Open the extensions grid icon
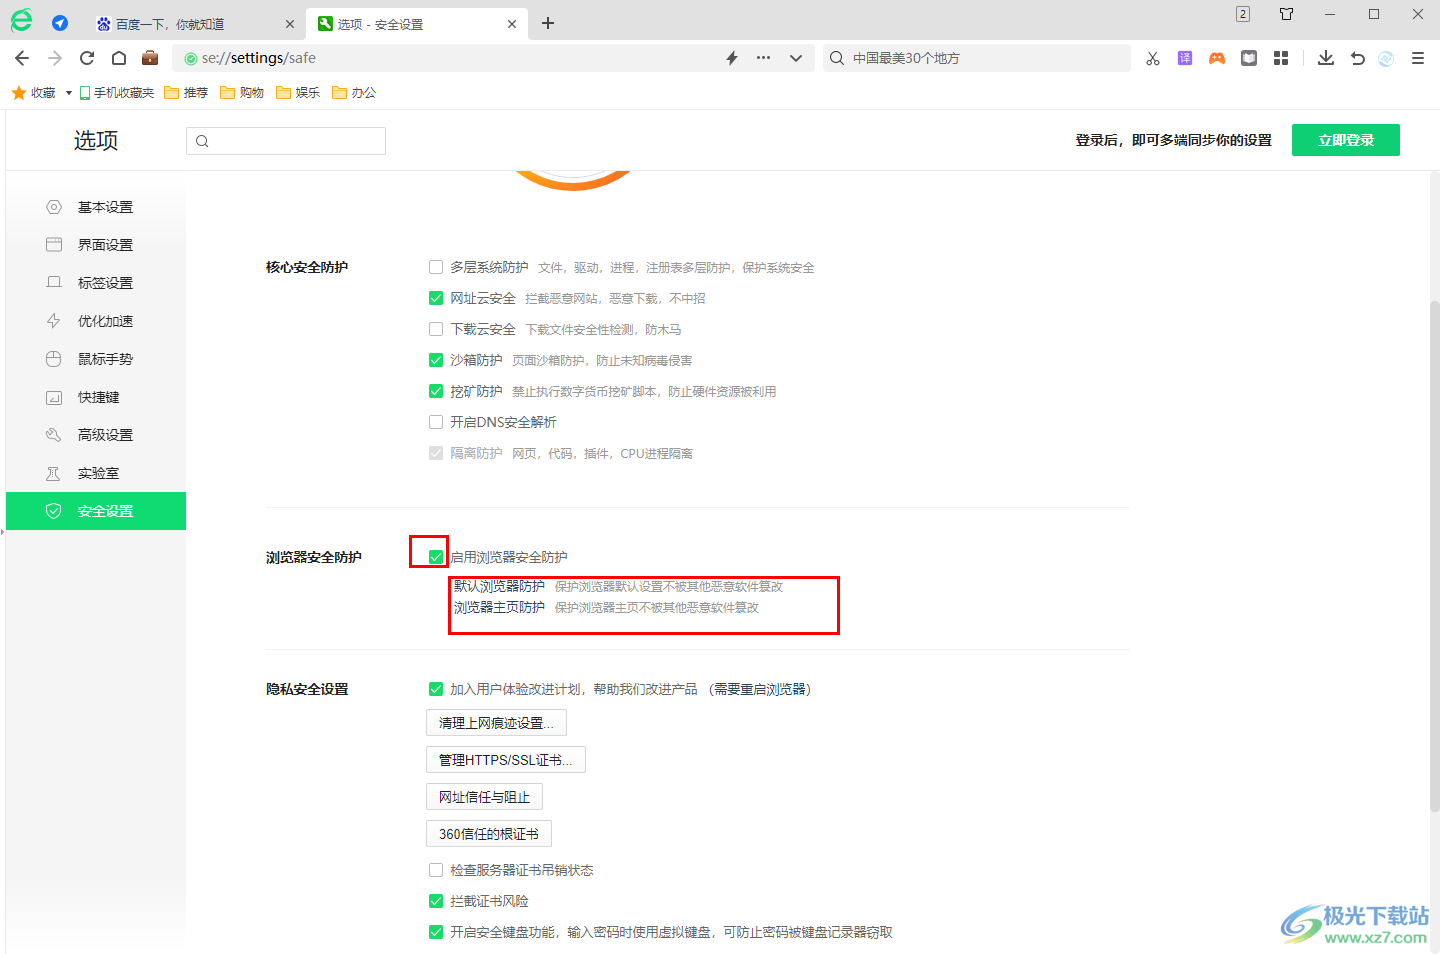The height and width of the screenshot is (954, 1440). [1281, 58]
